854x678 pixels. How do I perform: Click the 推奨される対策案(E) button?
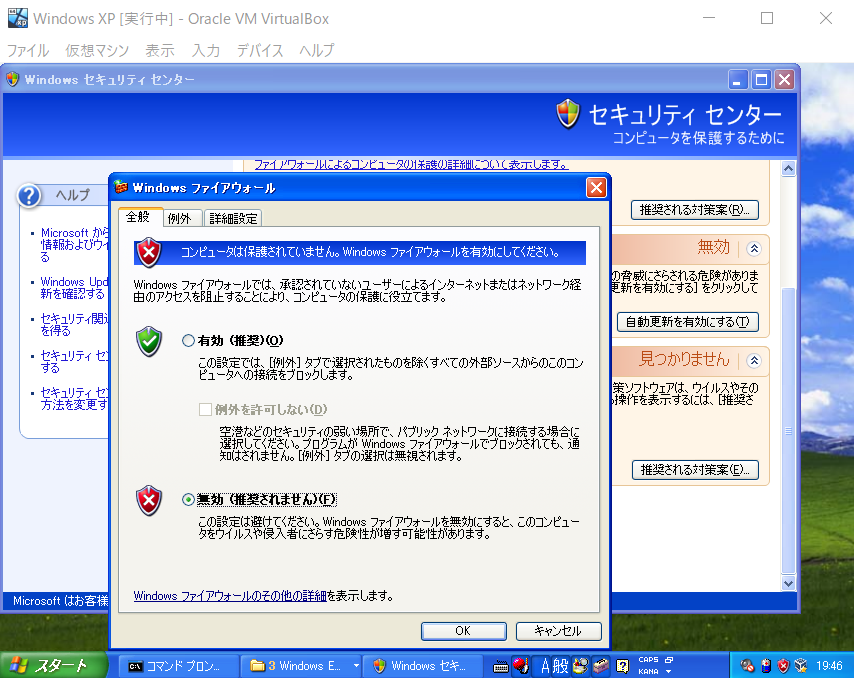[696, 470]
